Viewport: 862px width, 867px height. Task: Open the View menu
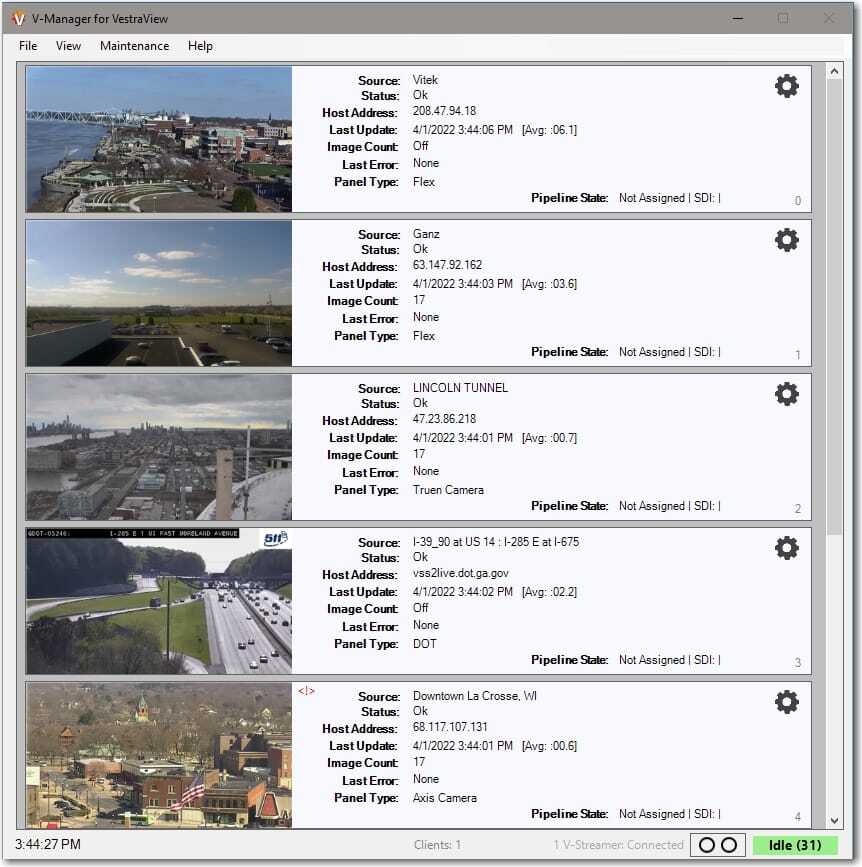(68, 46)
